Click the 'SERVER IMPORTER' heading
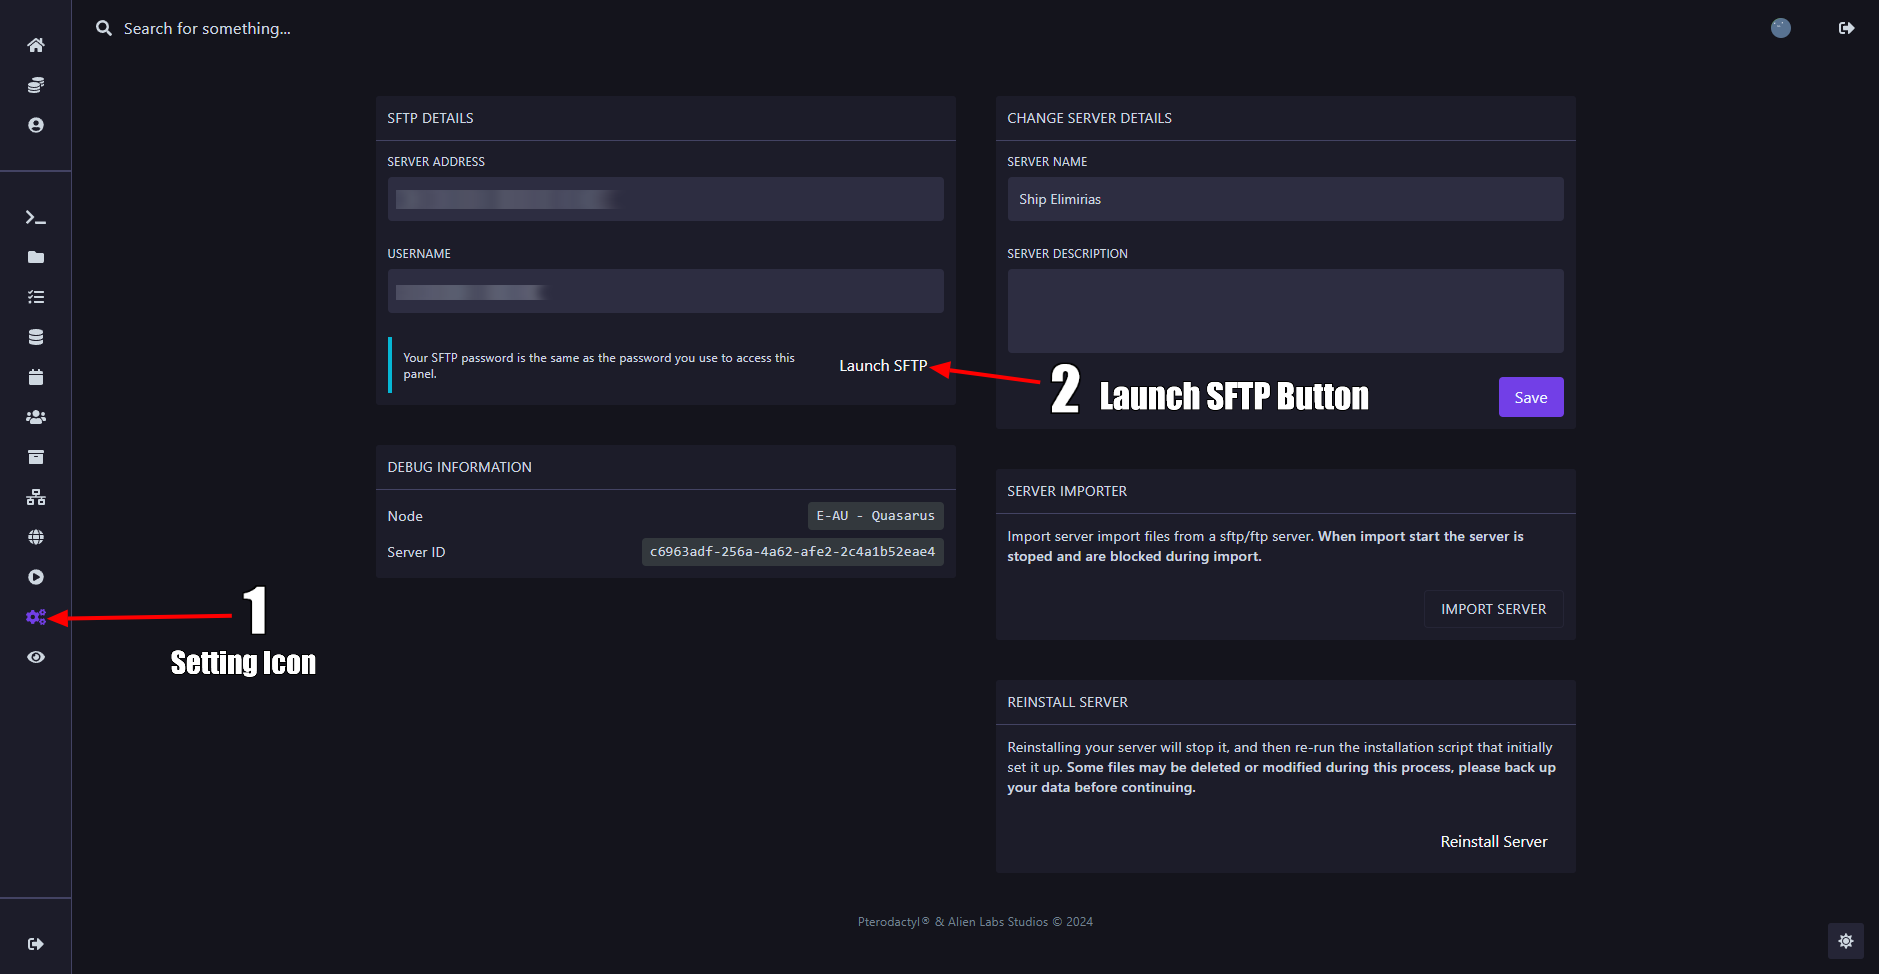 [x=1067, y=491]
